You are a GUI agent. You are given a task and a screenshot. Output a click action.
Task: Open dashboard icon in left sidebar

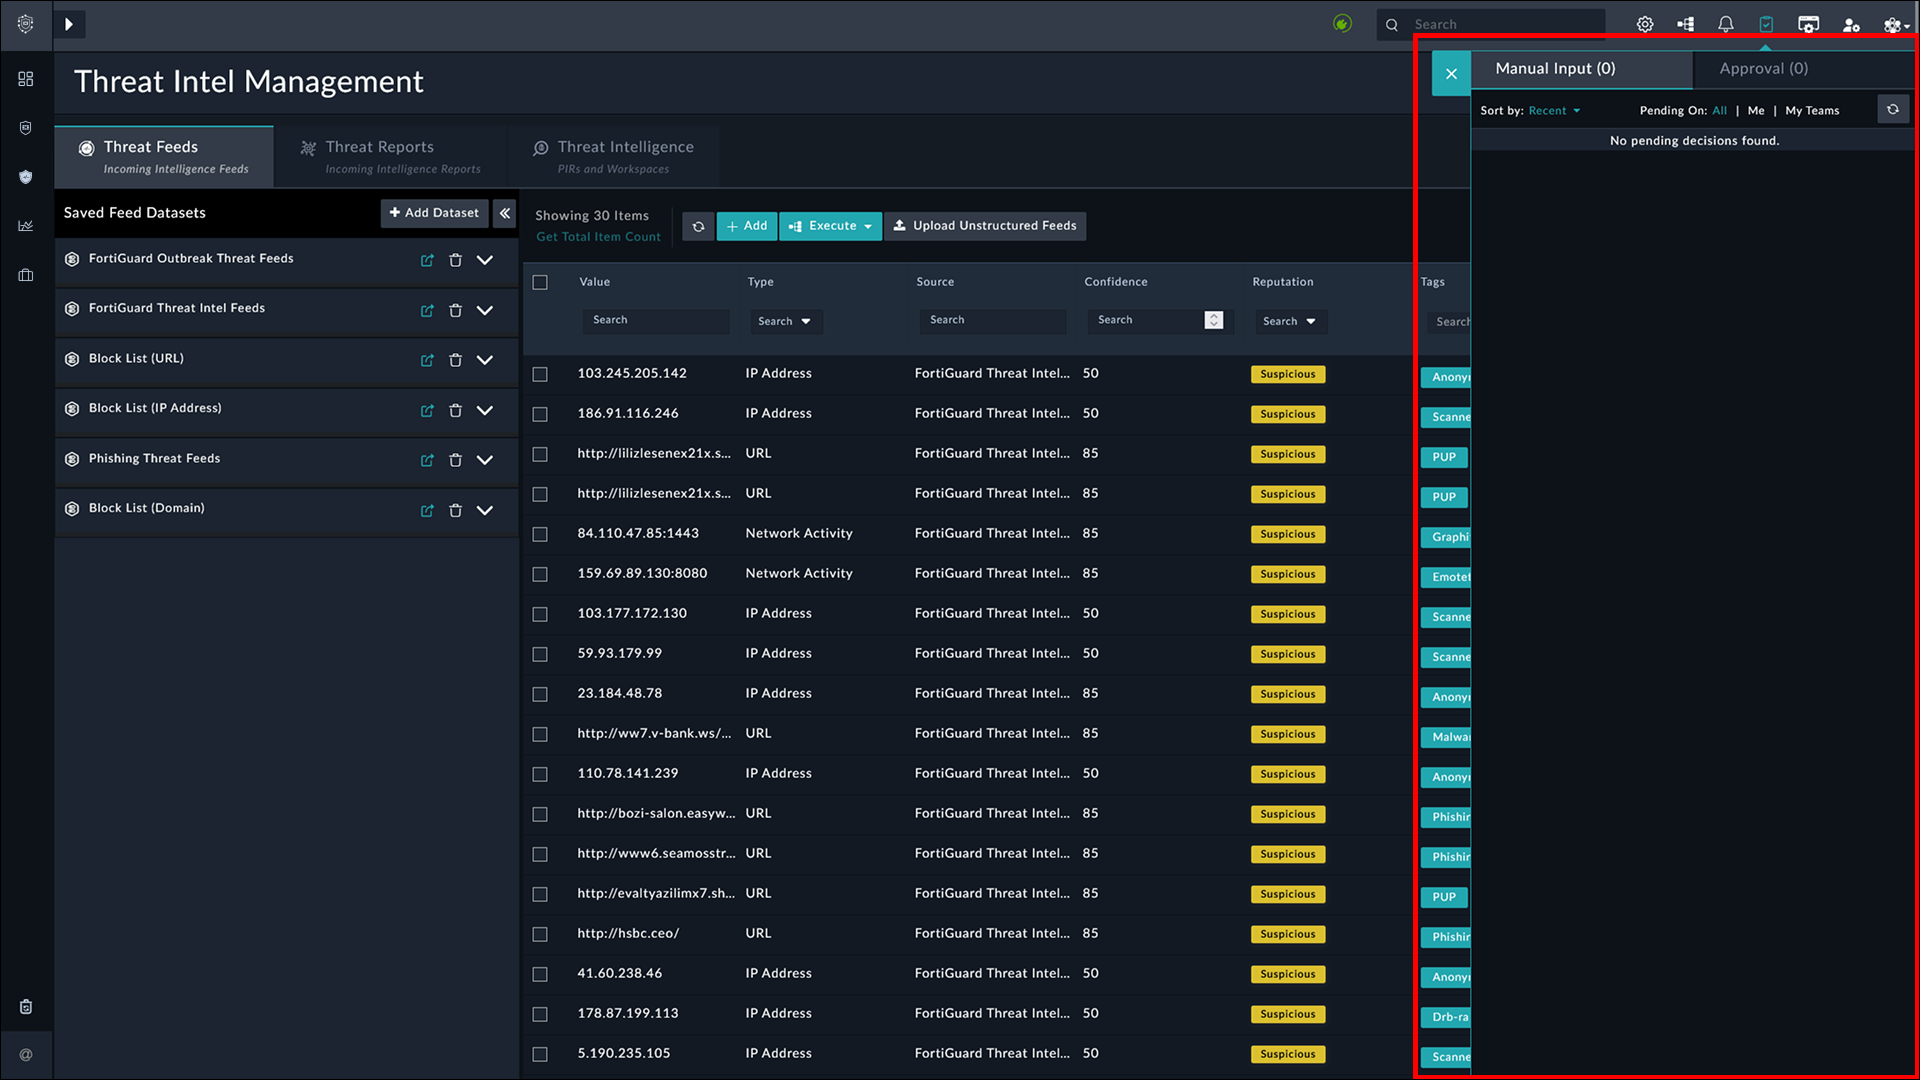(26, 79)
